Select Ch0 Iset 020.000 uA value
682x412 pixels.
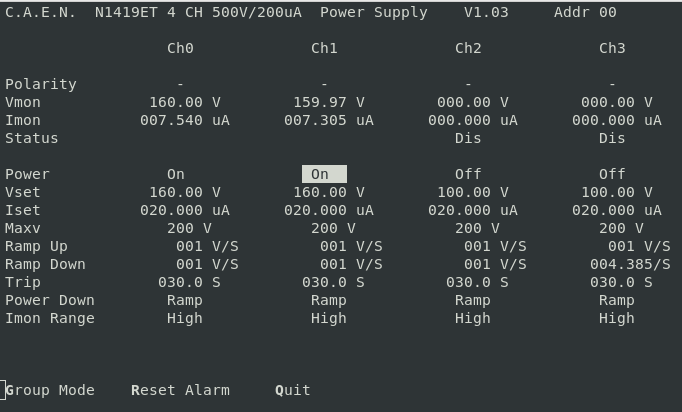pos(185,210)
